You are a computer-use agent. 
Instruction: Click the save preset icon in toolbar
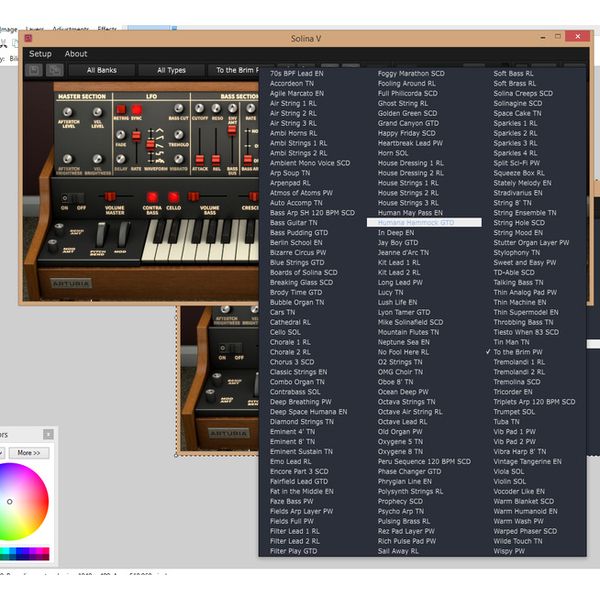34,70
